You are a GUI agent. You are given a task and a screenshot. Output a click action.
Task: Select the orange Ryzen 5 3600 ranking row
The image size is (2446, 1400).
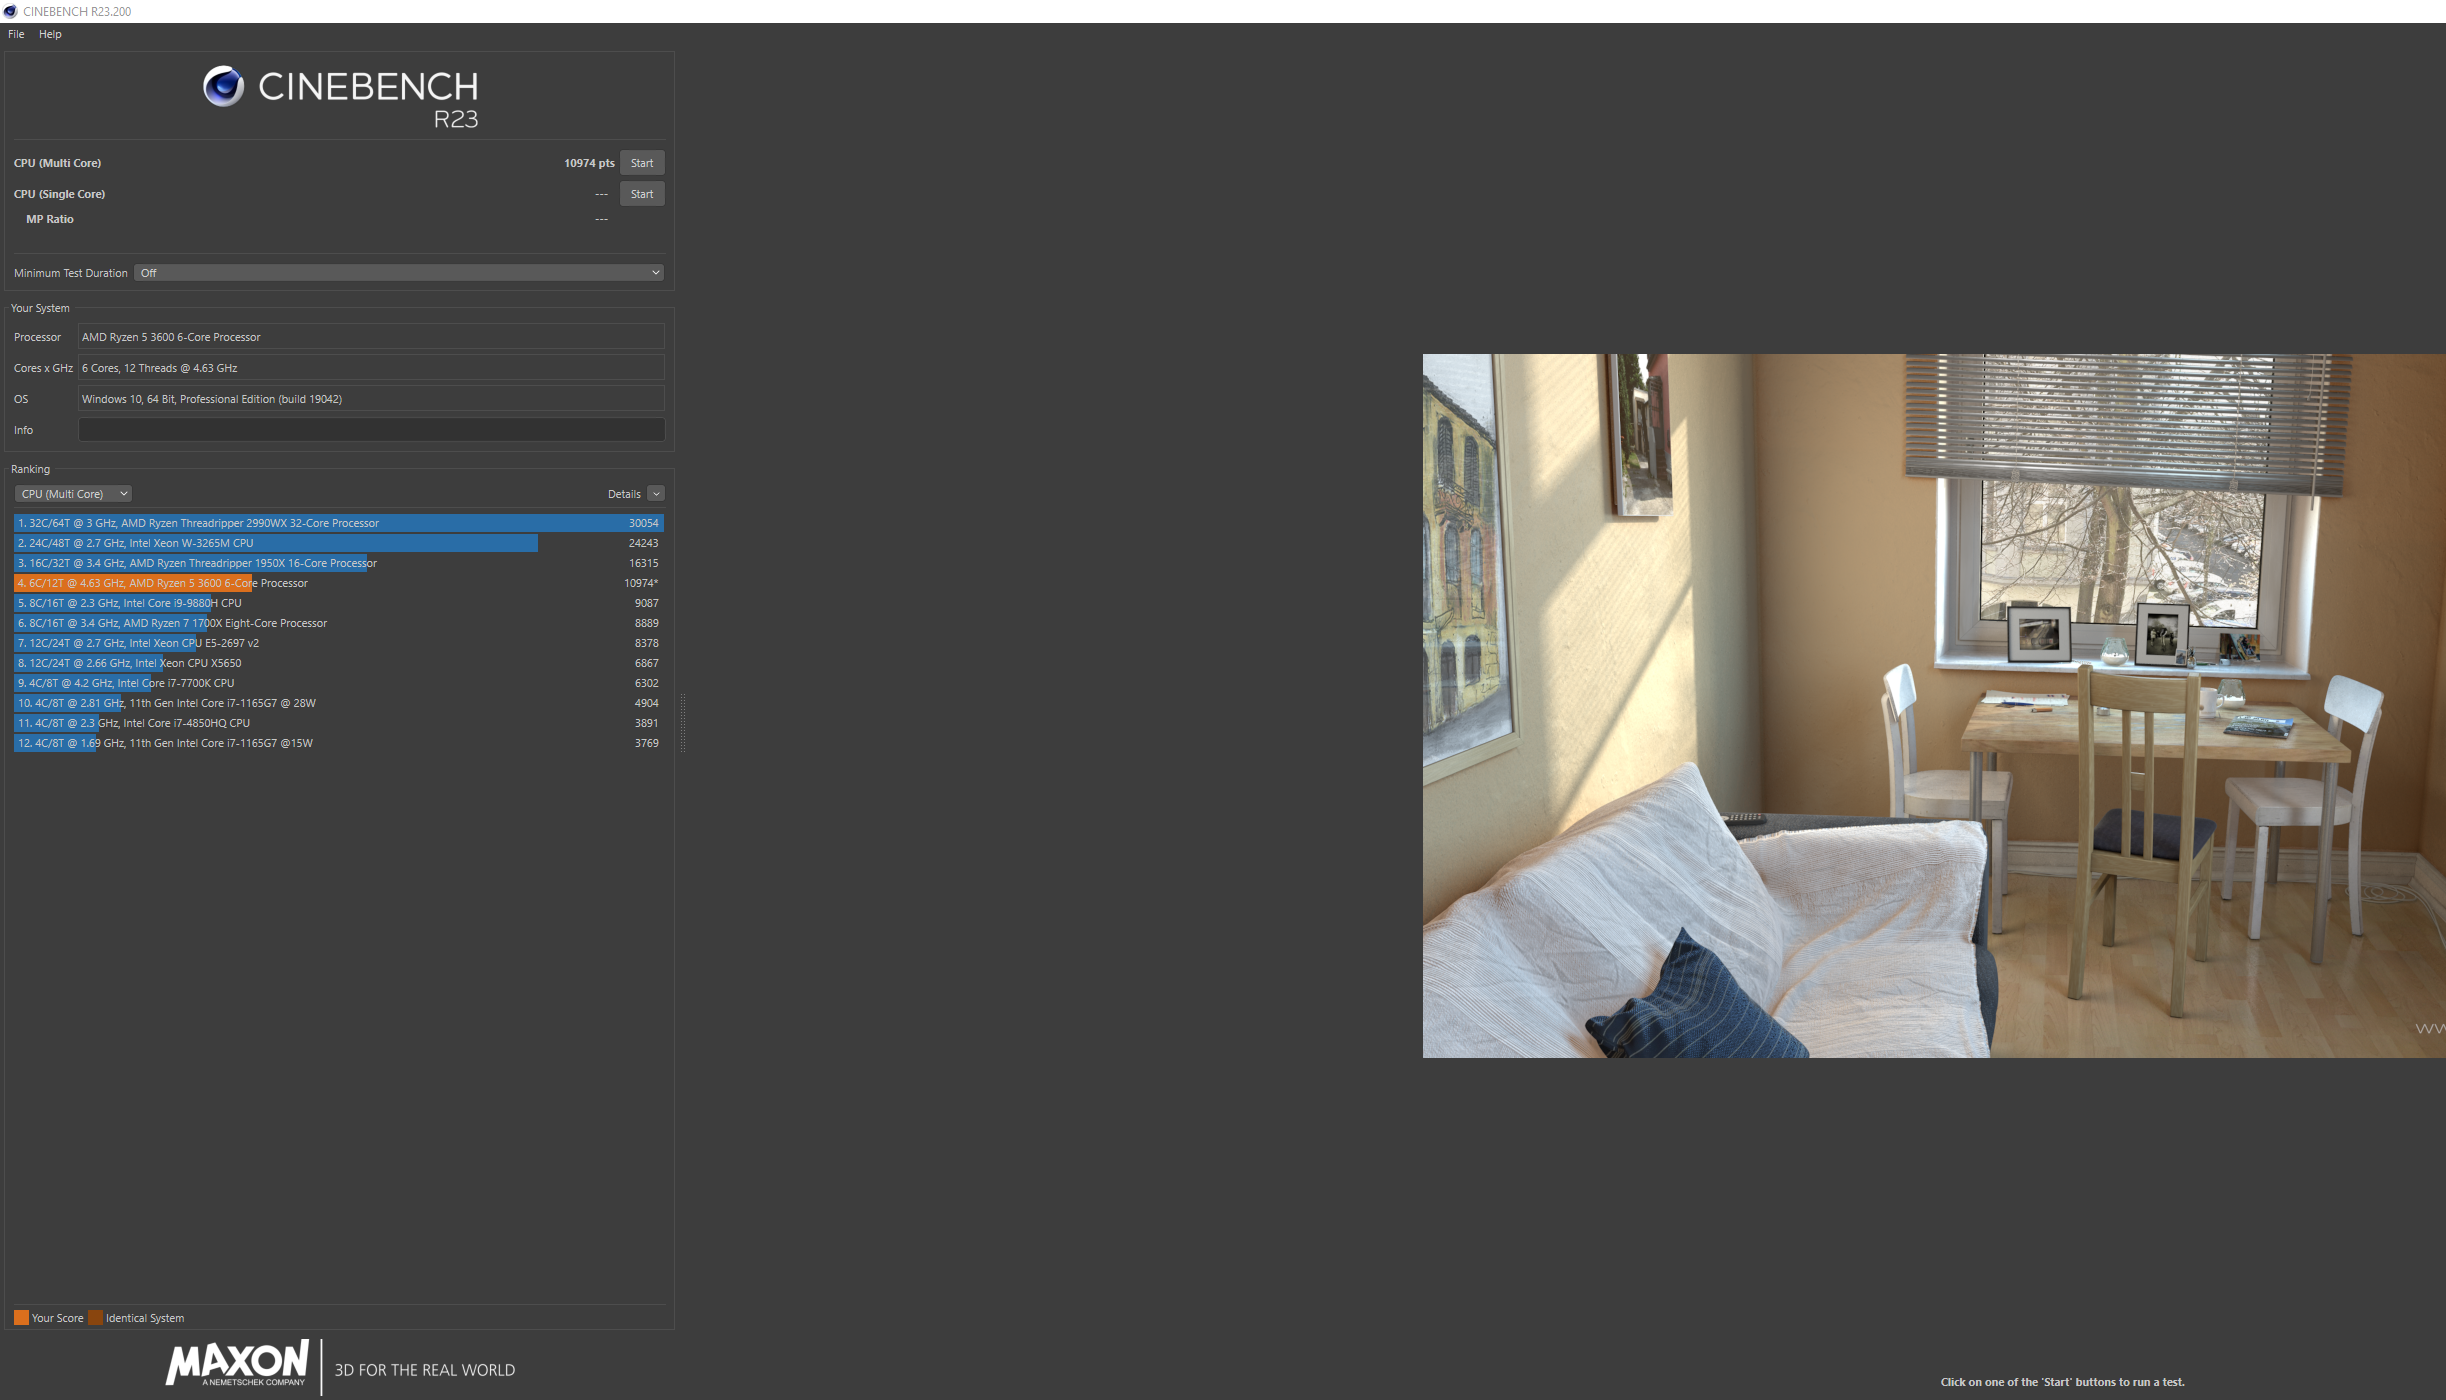click(x=338, y=583)
